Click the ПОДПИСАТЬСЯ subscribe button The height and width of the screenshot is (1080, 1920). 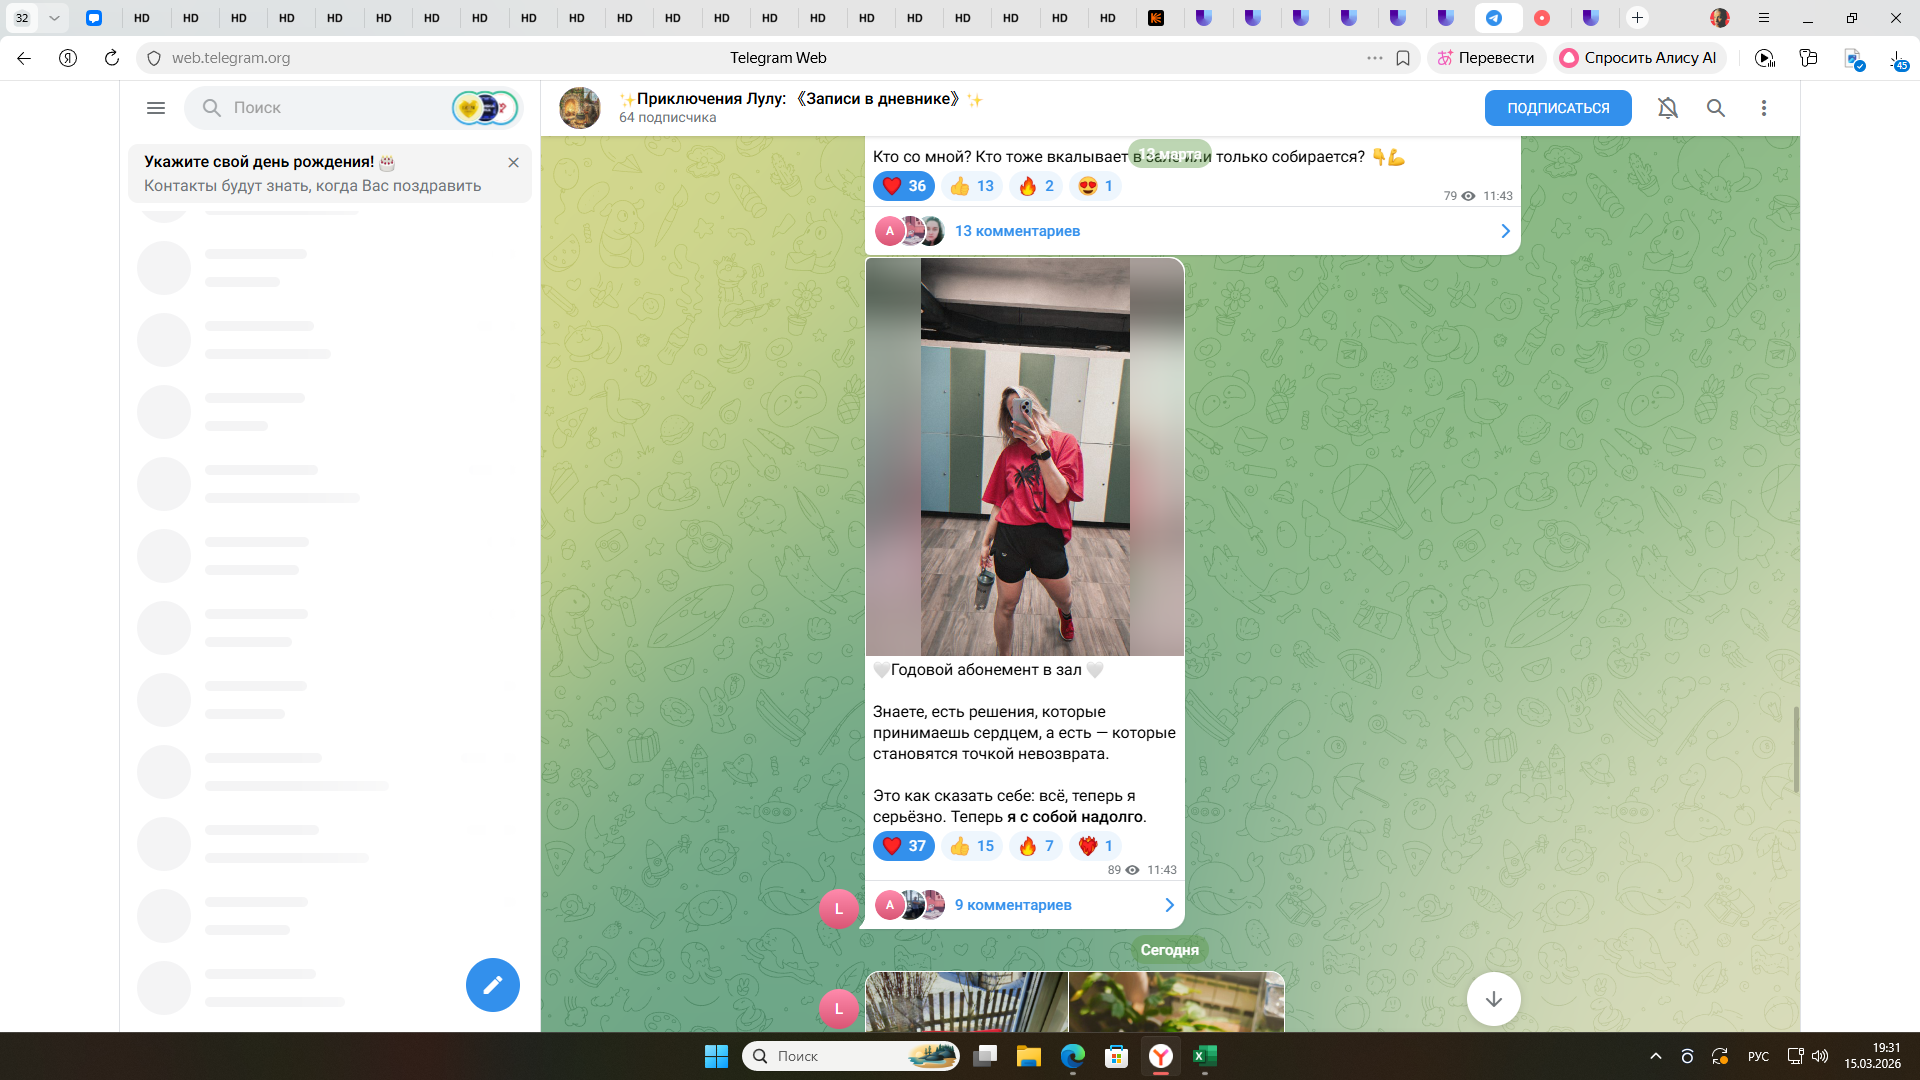pos(1557,108)
